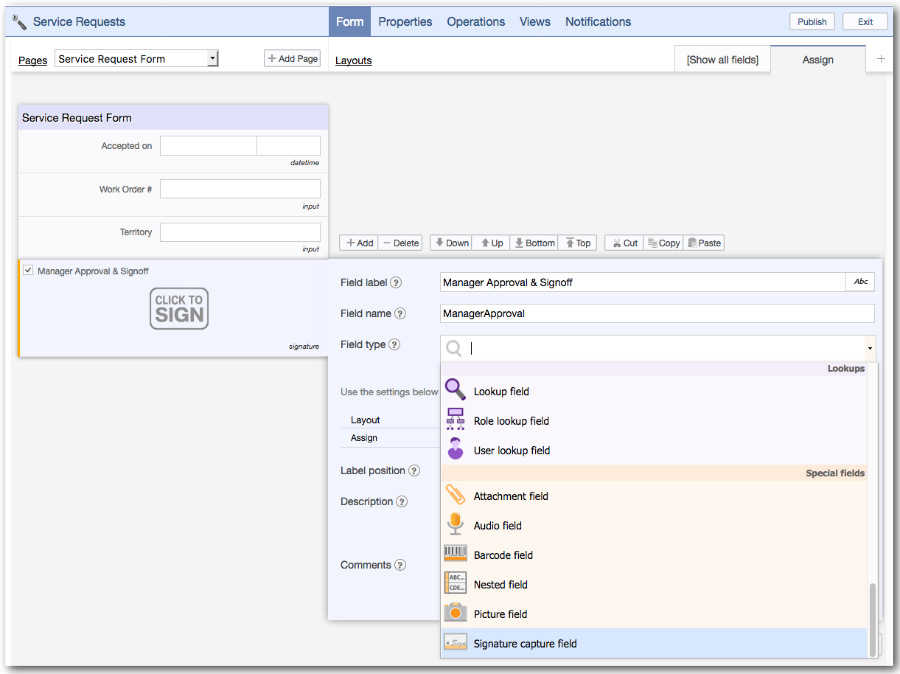This screenshot has width=900, height=674.
Task: Select the User lookup field person icon
Action: 455,449
